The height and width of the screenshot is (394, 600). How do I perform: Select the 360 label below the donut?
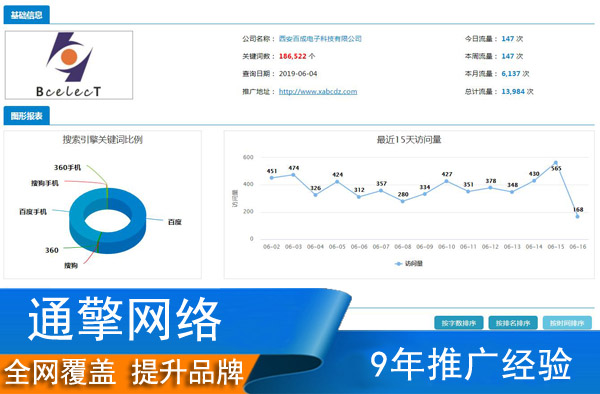click(x=52, y=250)
